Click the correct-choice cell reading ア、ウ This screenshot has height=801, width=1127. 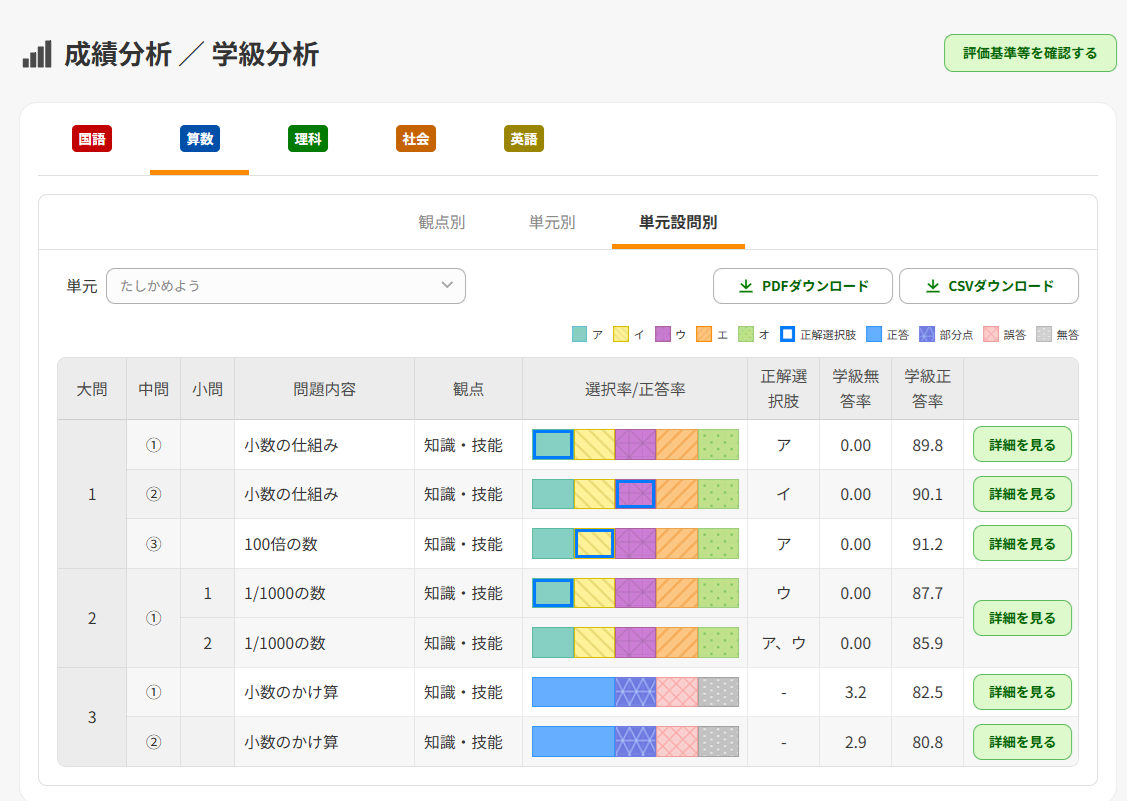tap(783, 644)
